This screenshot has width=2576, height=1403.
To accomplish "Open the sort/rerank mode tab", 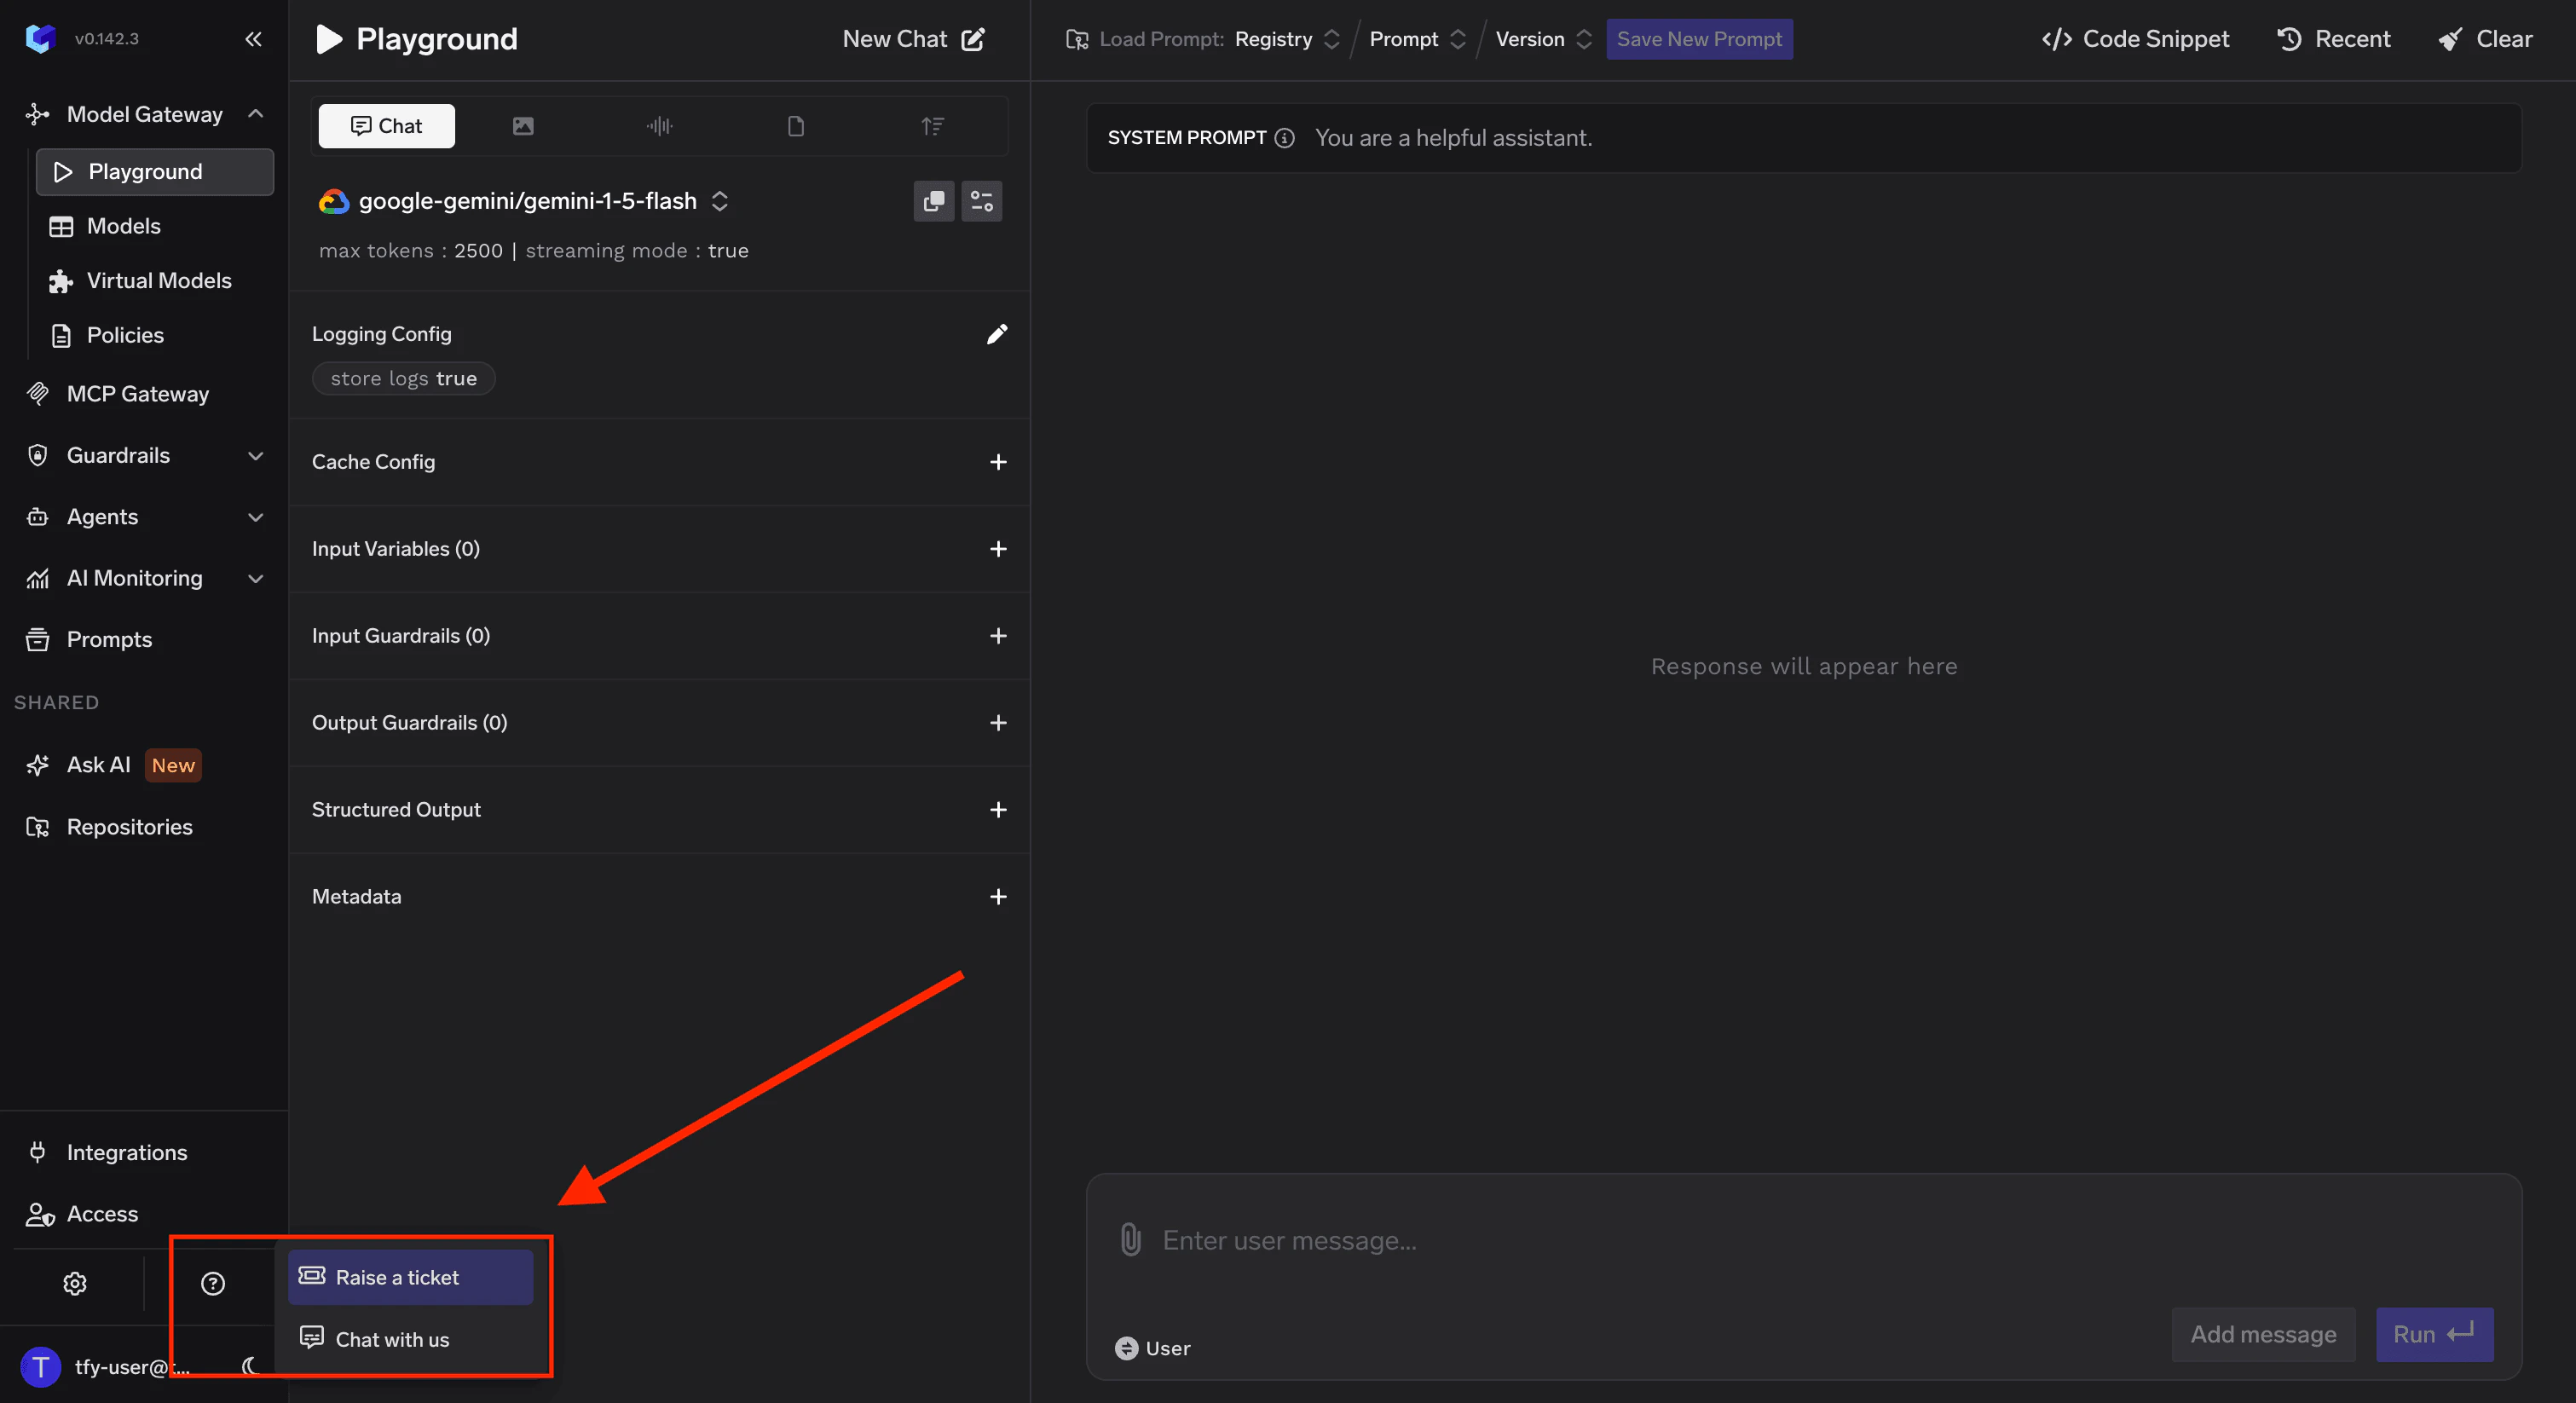I will (x=932, y=126).
